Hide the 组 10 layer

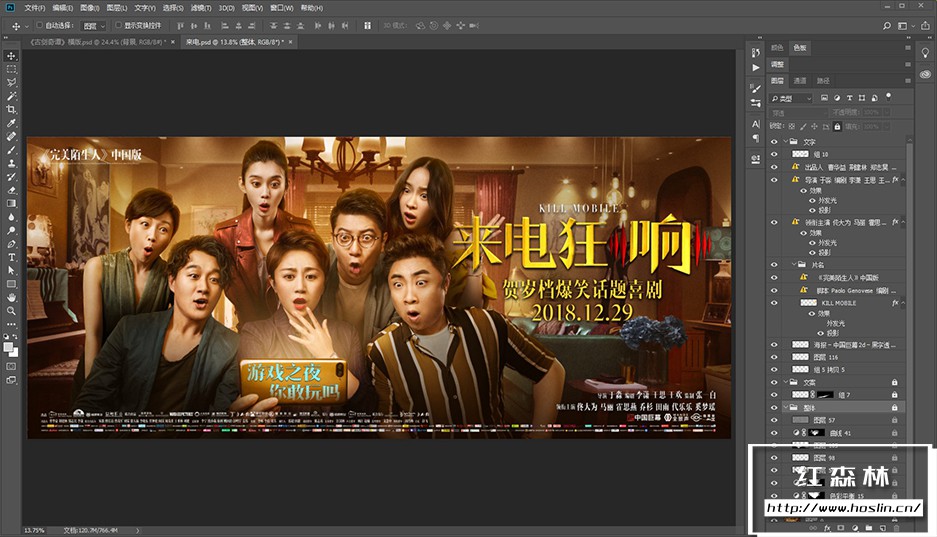pos(774,154)
